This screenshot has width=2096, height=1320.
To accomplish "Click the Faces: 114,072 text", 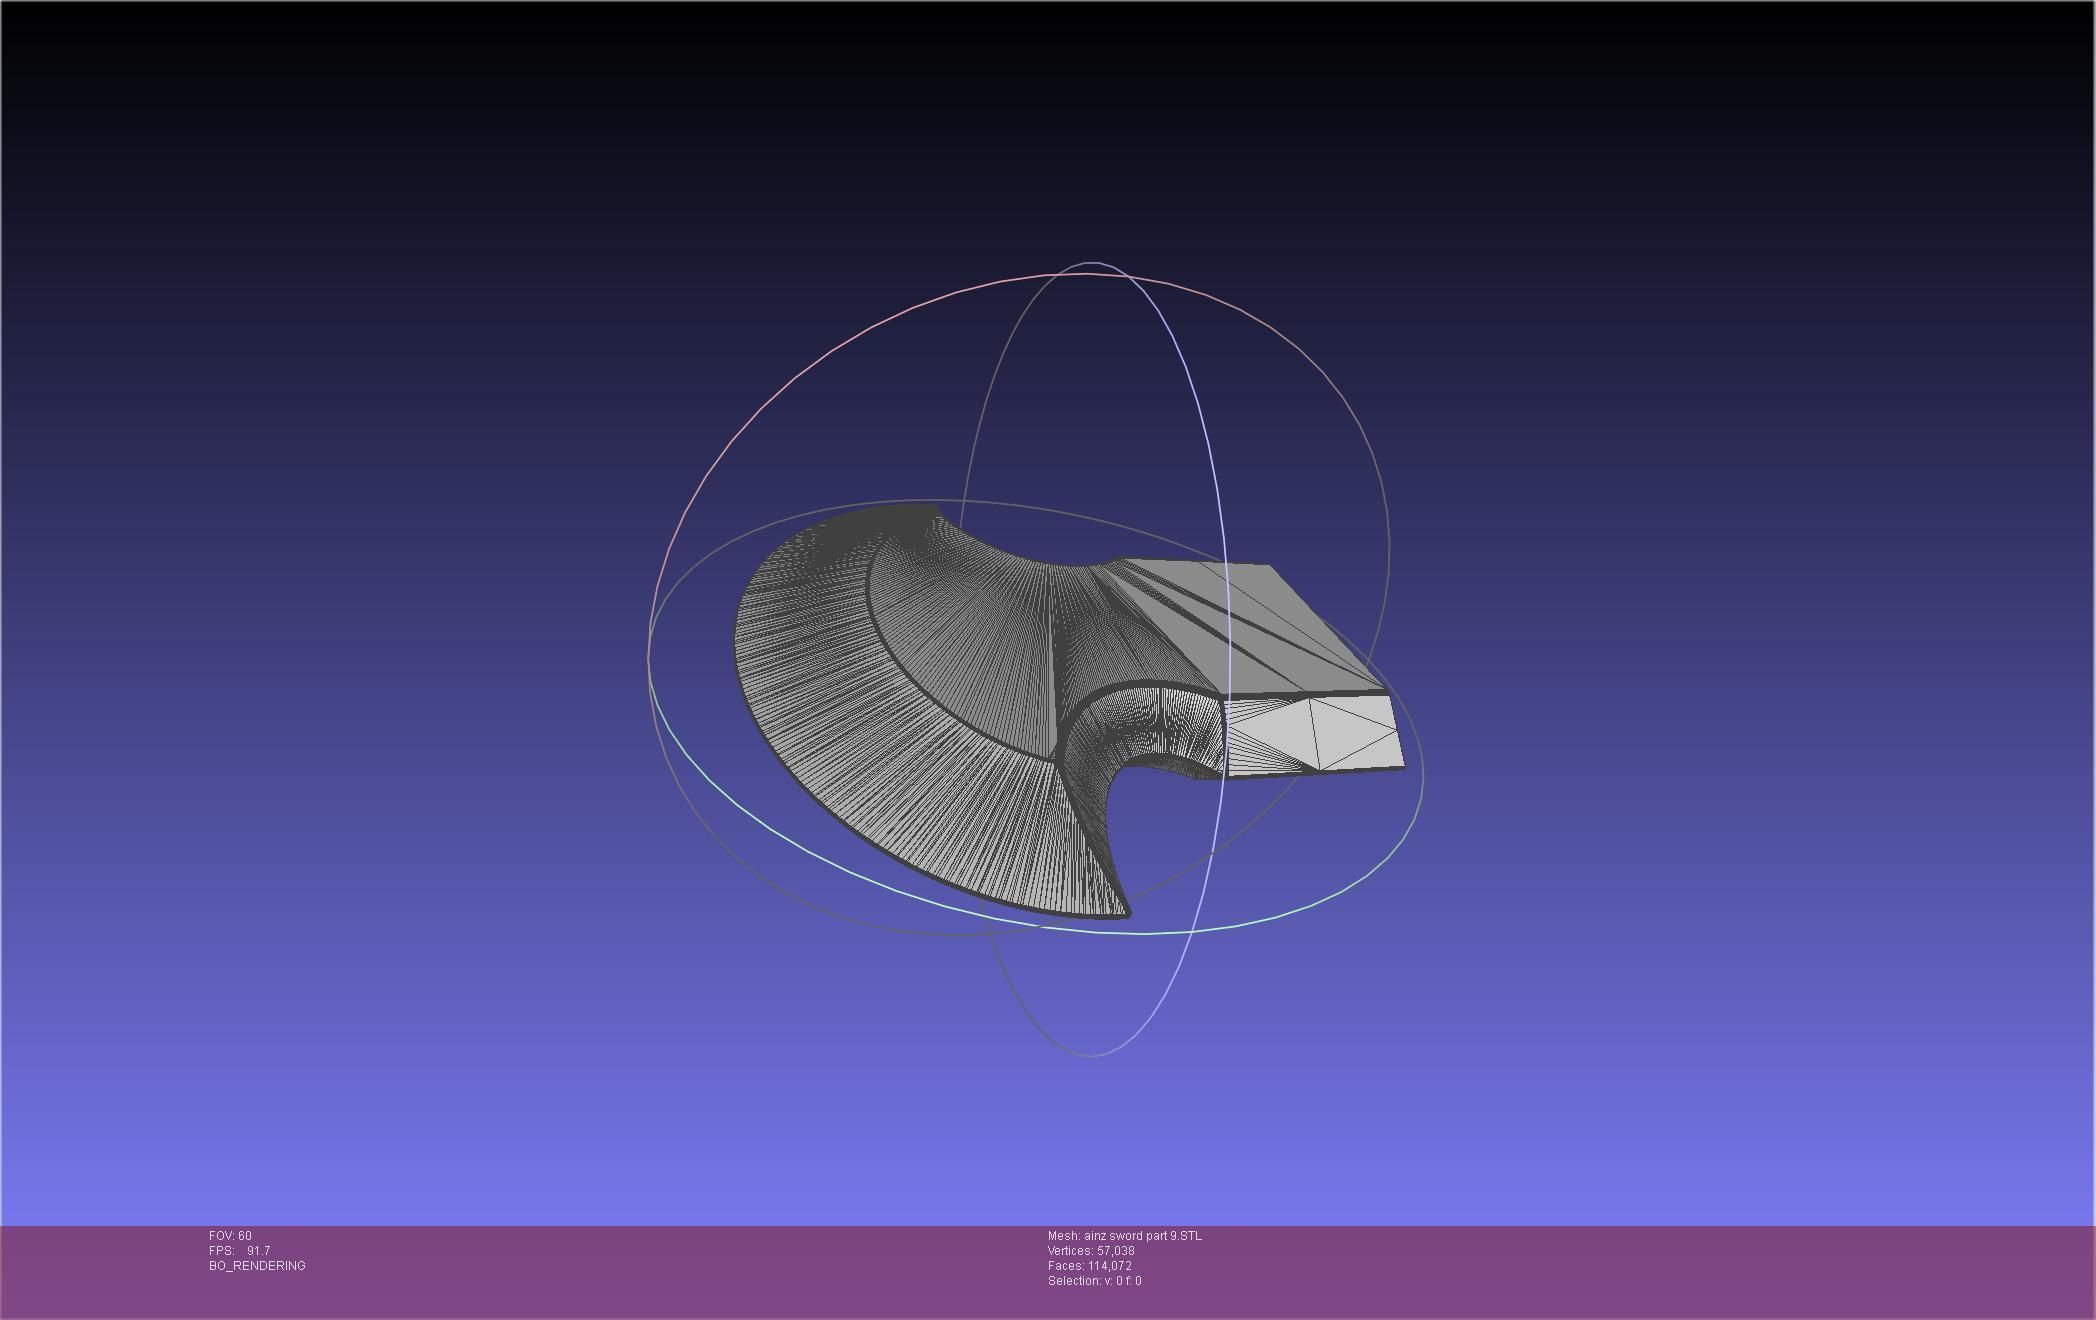I will click(x=1089, y=1266).
